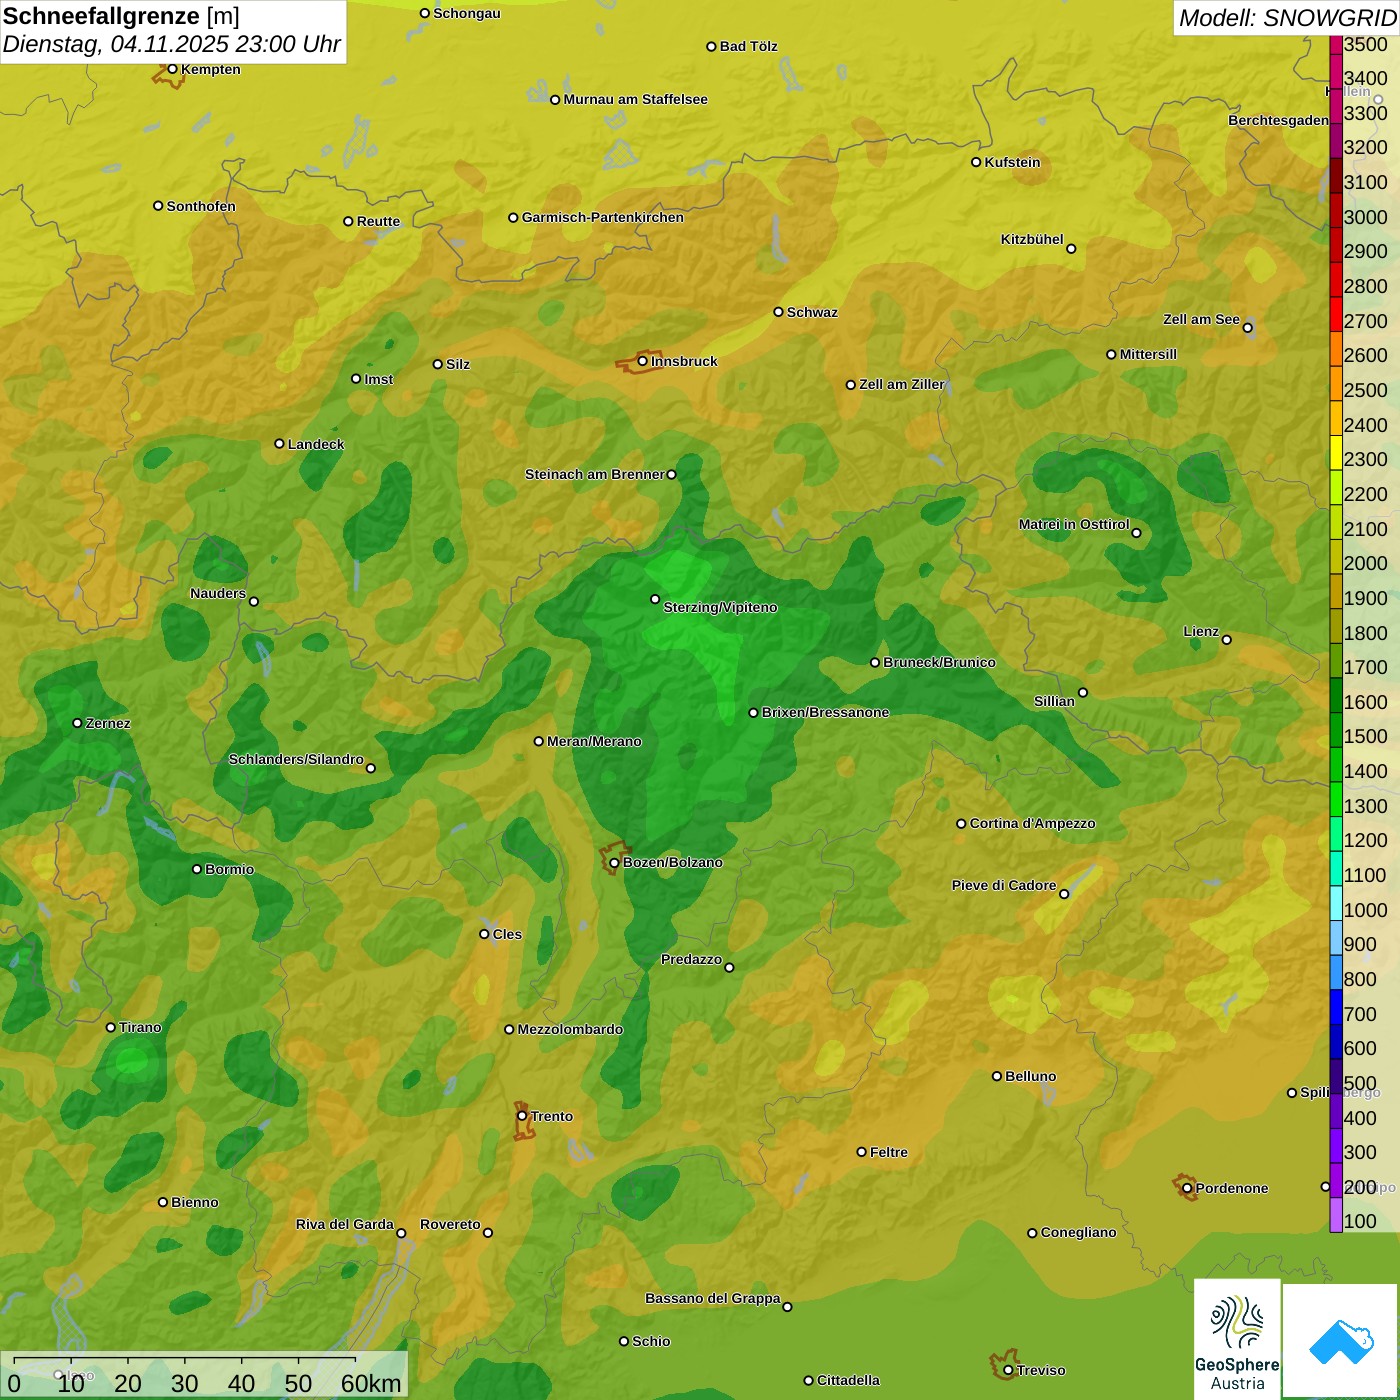The width and height of the screenshot is (1400, 1400).
Task: Click the Kufstein location dot
Action: tap(976, 162)
